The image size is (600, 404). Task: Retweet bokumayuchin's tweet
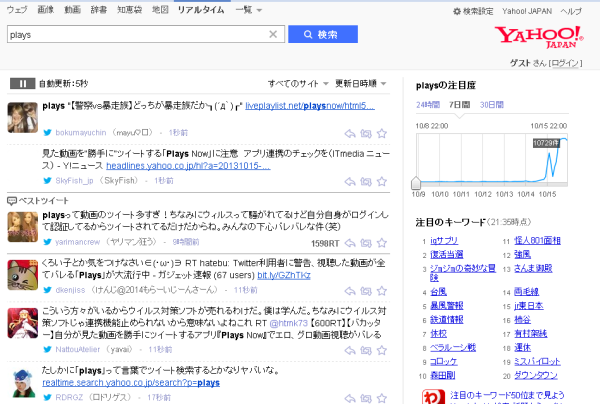[x=366, y=133]
